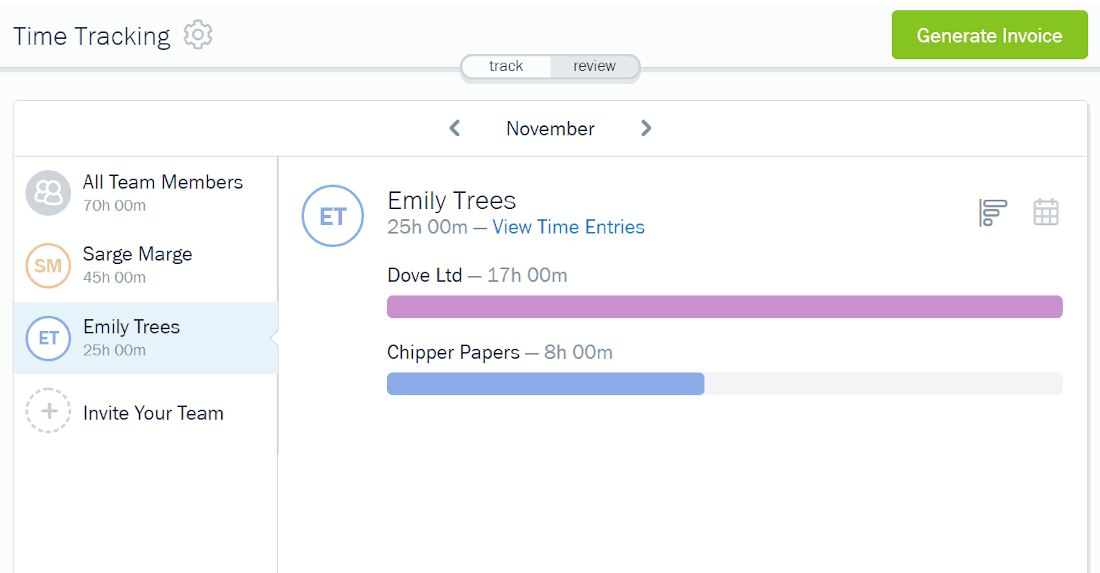Switch to calendar view icon
The height and width of the screenshot is (573, 1100).
click(x=1045, y=212)
